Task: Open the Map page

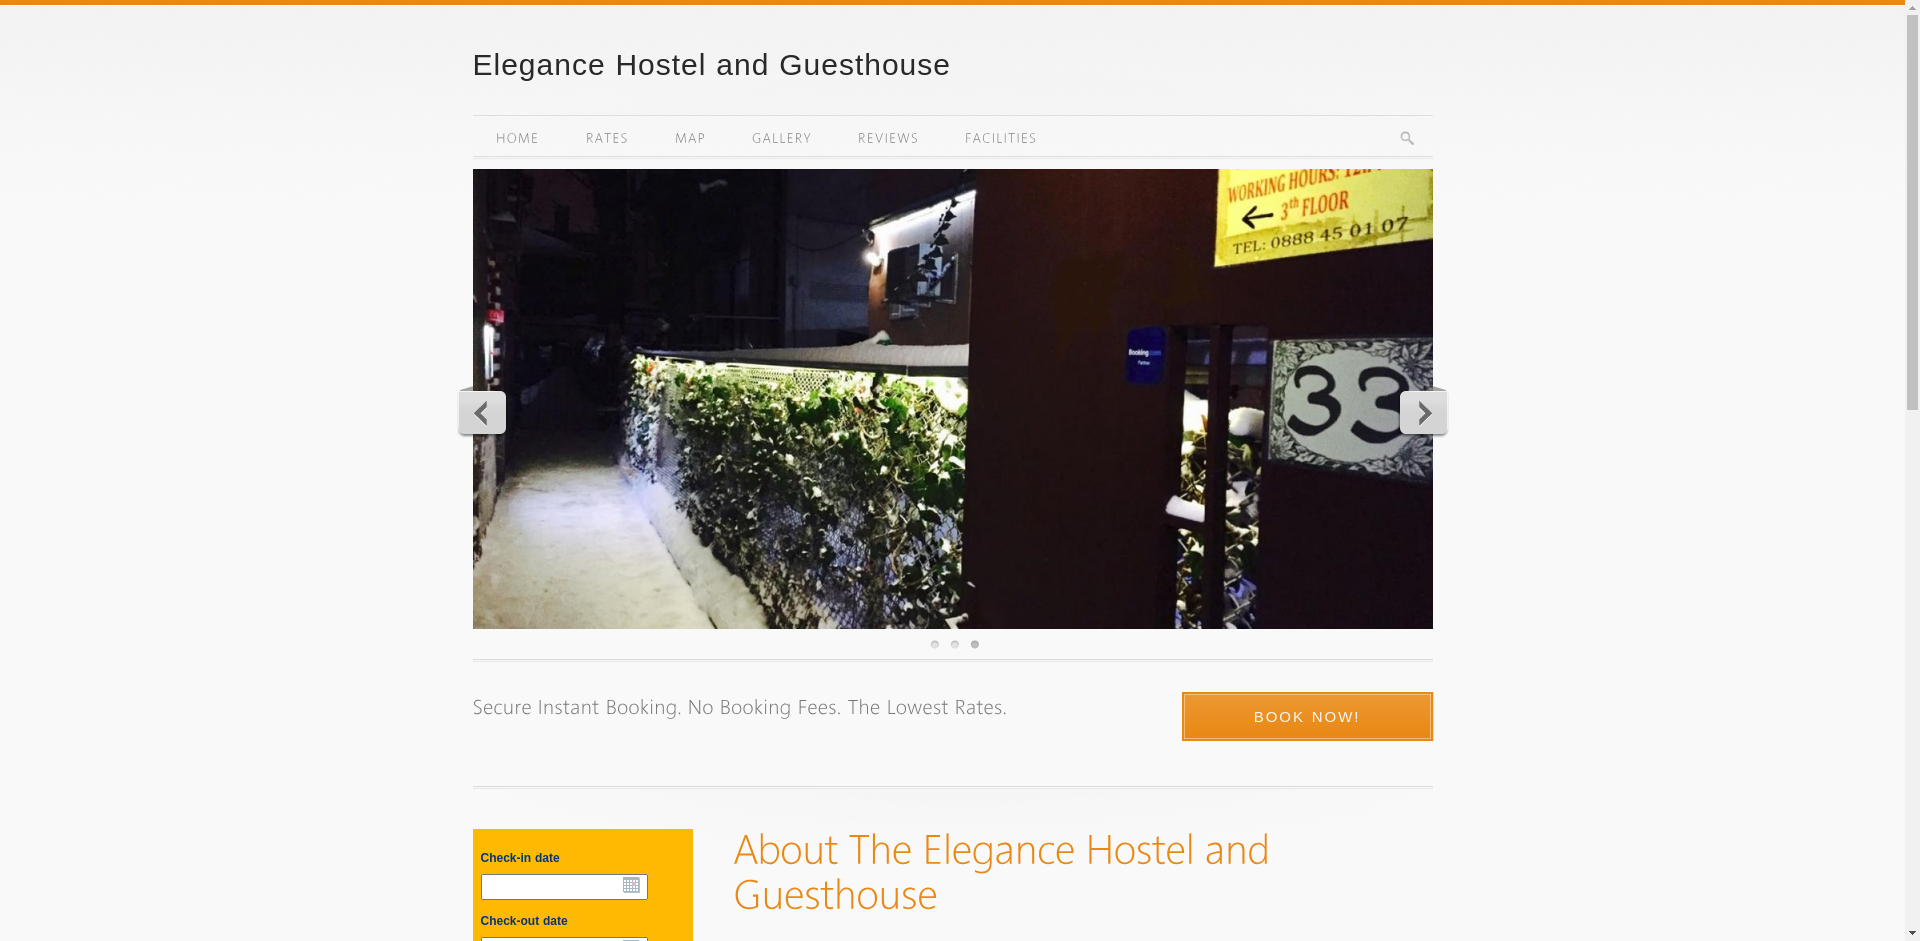Action: (x=690, y=138)
